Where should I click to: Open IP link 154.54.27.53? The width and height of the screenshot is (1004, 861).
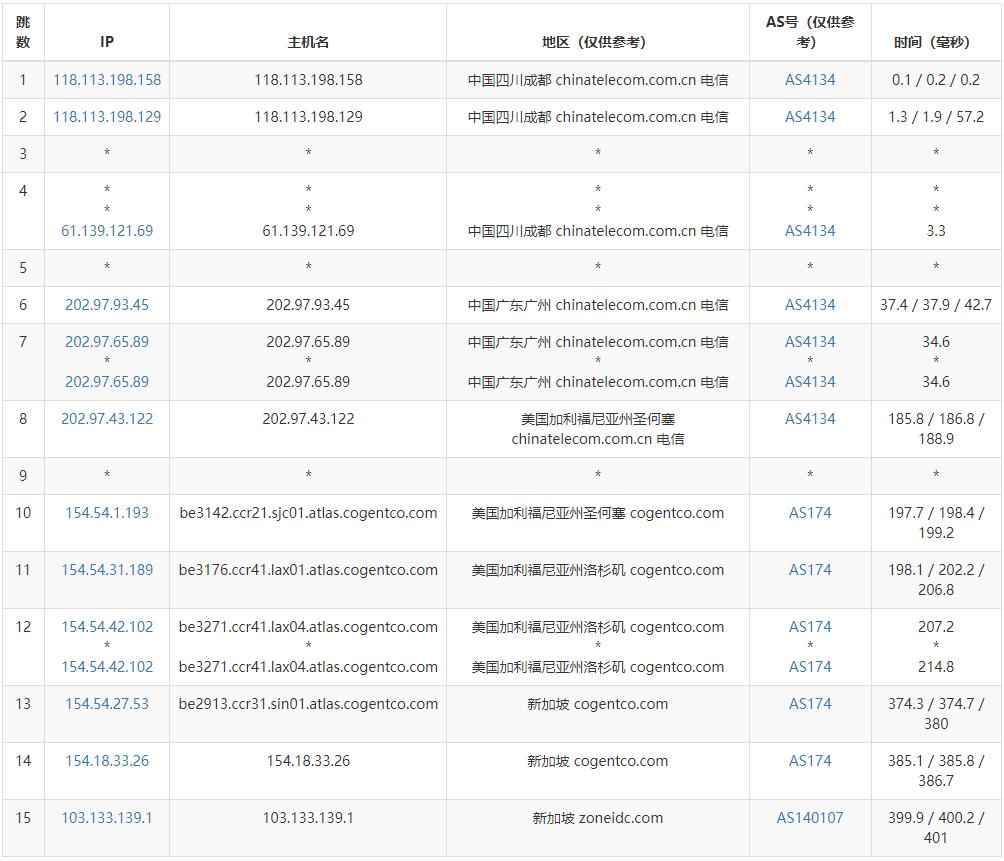[107, 704]
